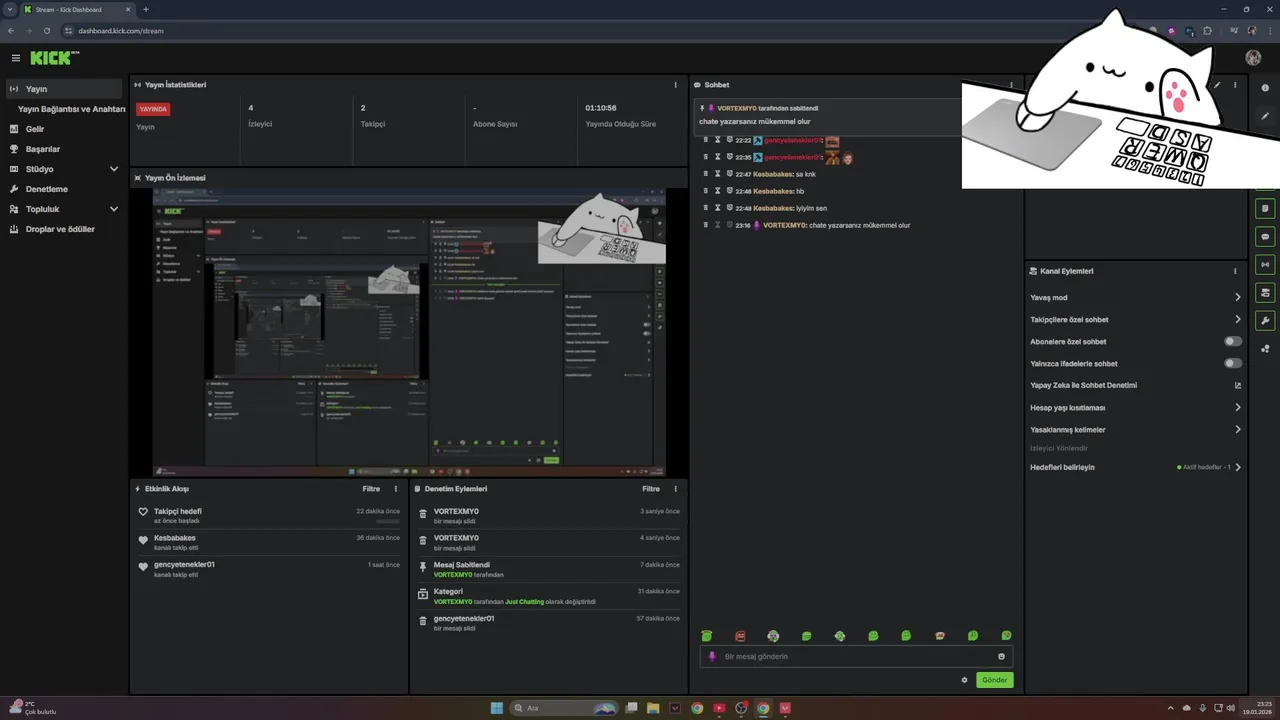
Task: Click the wrench icon in right toolbar
Action: (1265, 321)
